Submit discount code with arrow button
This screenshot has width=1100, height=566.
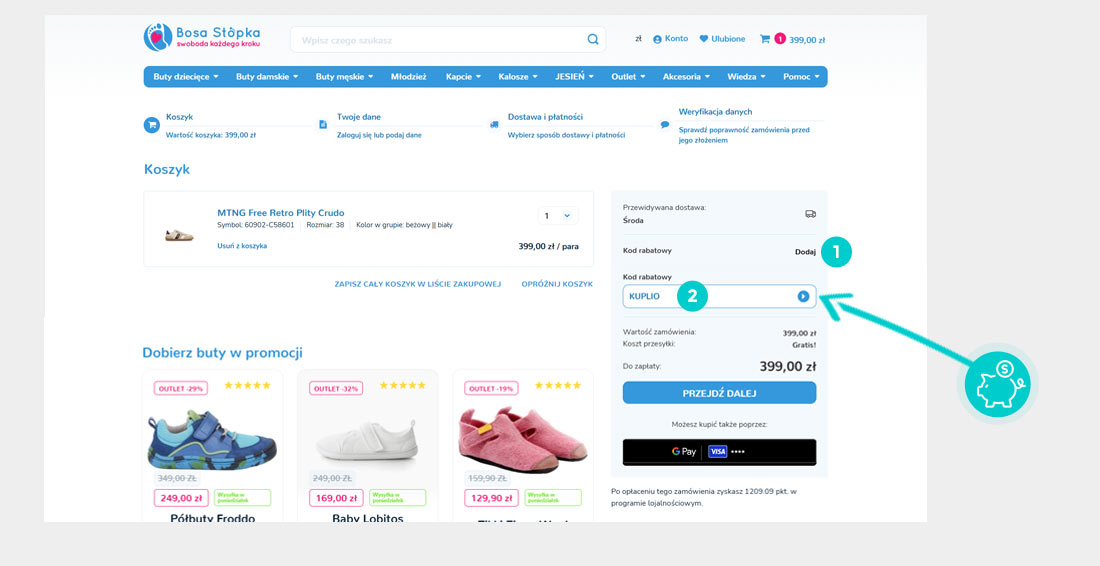[803, 296]
